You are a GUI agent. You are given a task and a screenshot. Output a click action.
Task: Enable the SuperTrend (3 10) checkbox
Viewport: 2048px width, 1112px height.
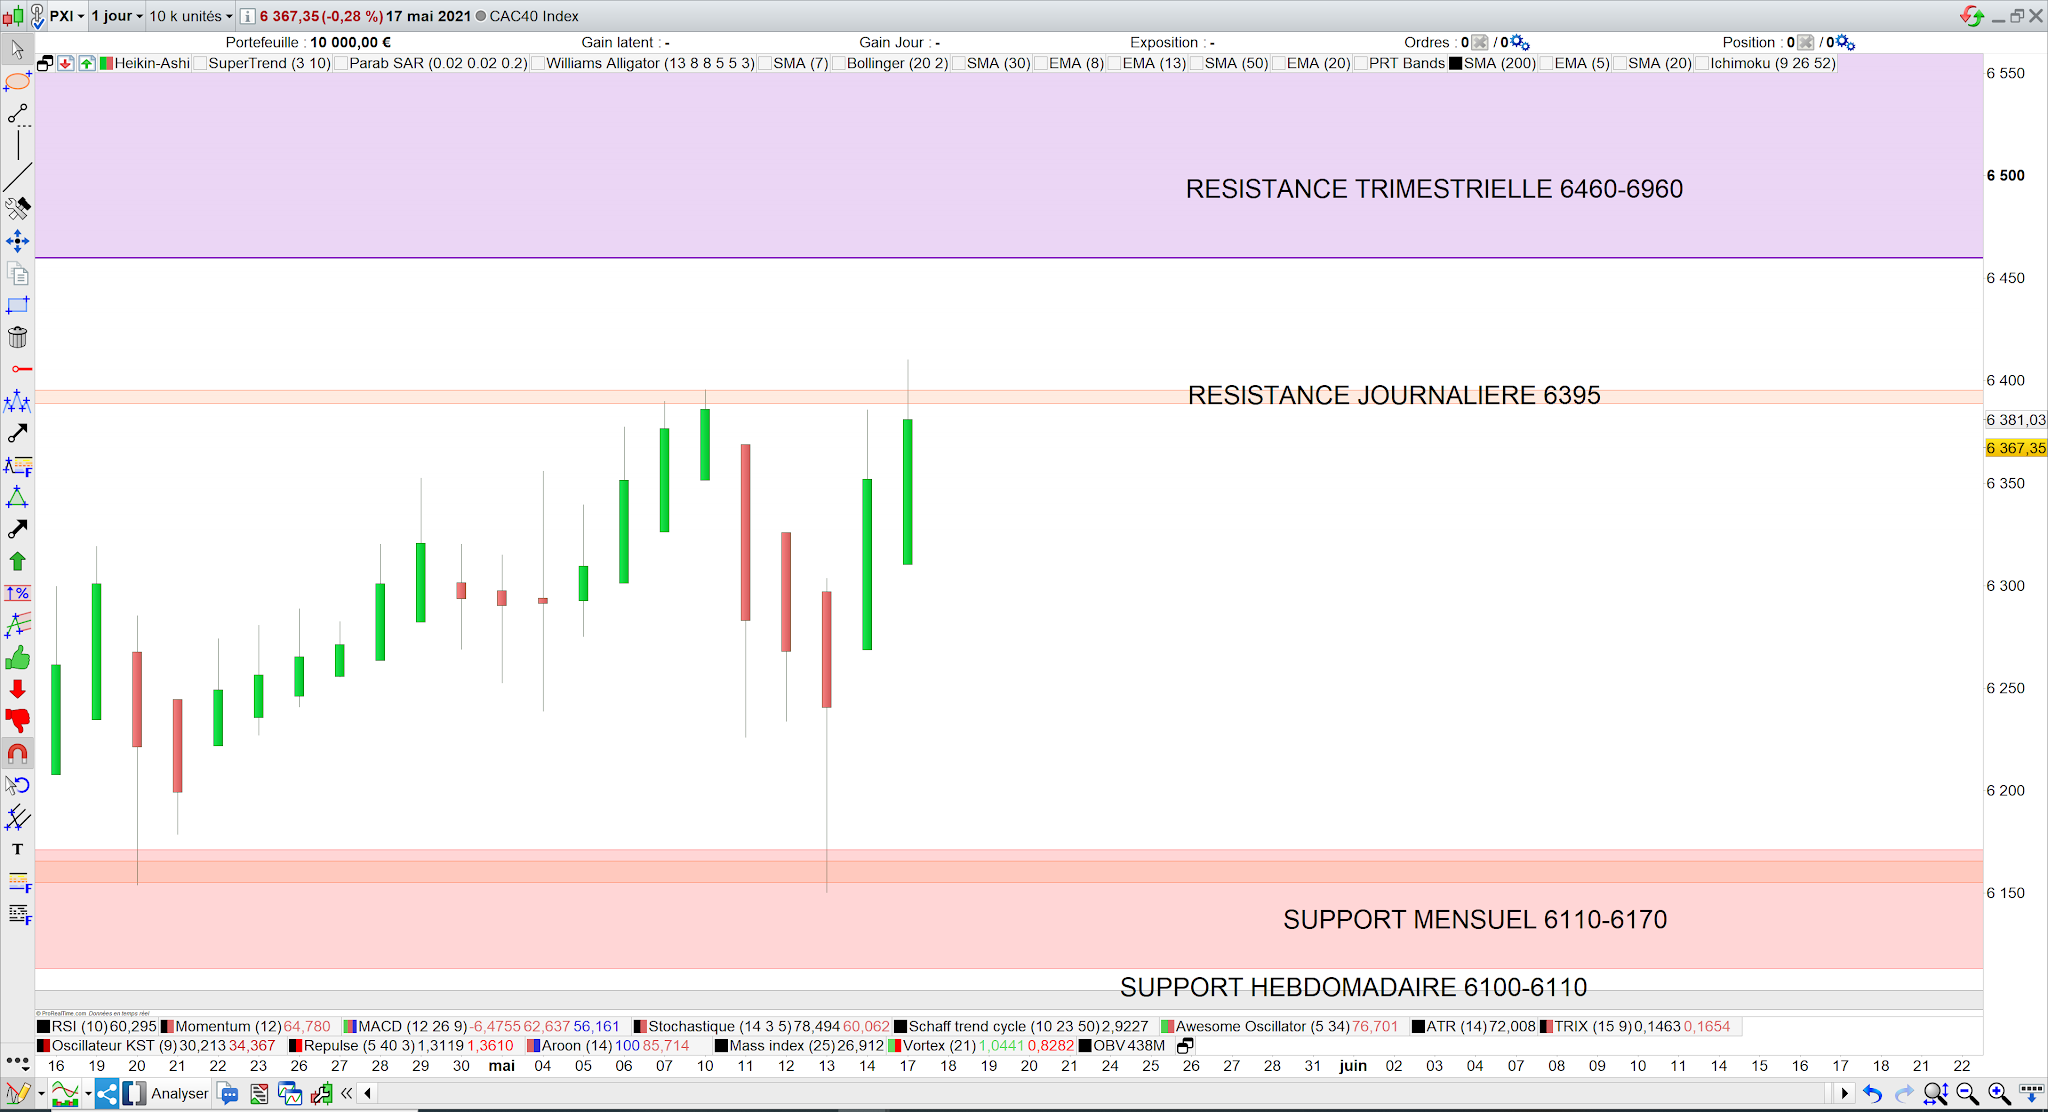tap(200, 63)
